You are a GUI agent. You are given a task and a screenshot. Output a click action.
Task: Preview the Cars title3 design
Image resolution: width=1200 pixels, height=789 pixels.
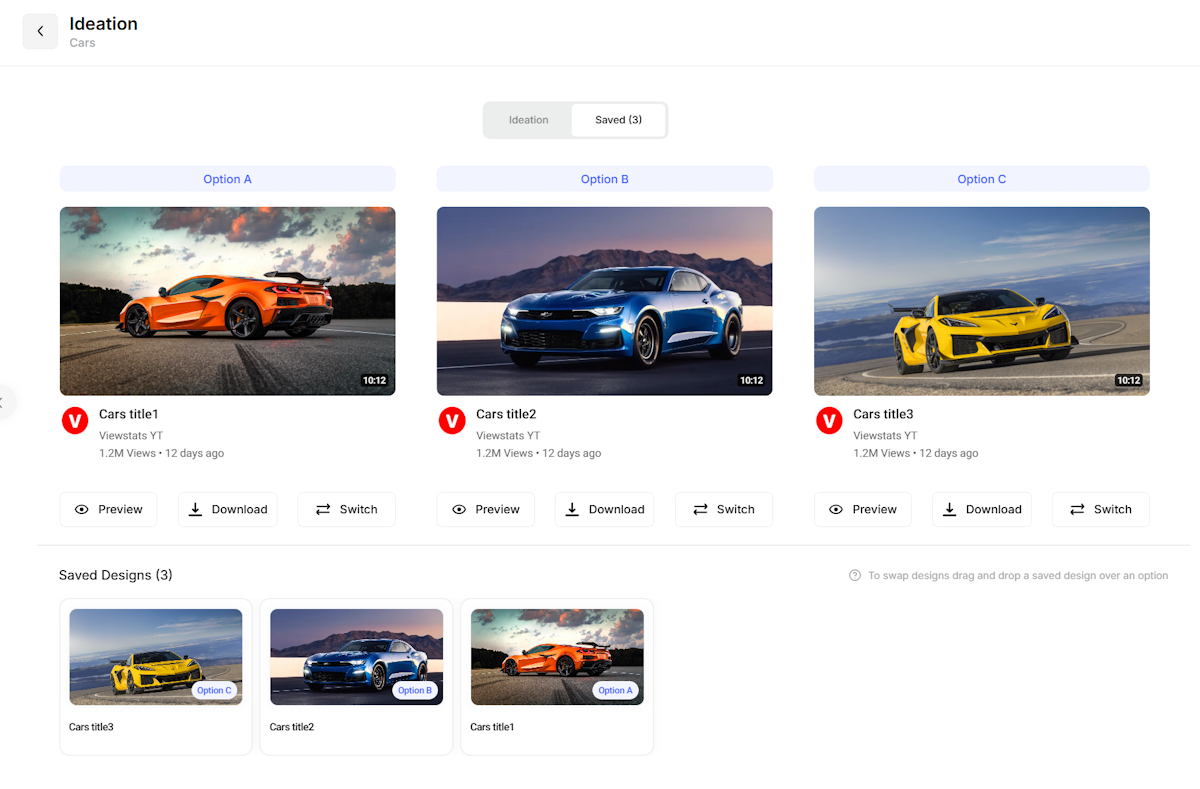863,509
